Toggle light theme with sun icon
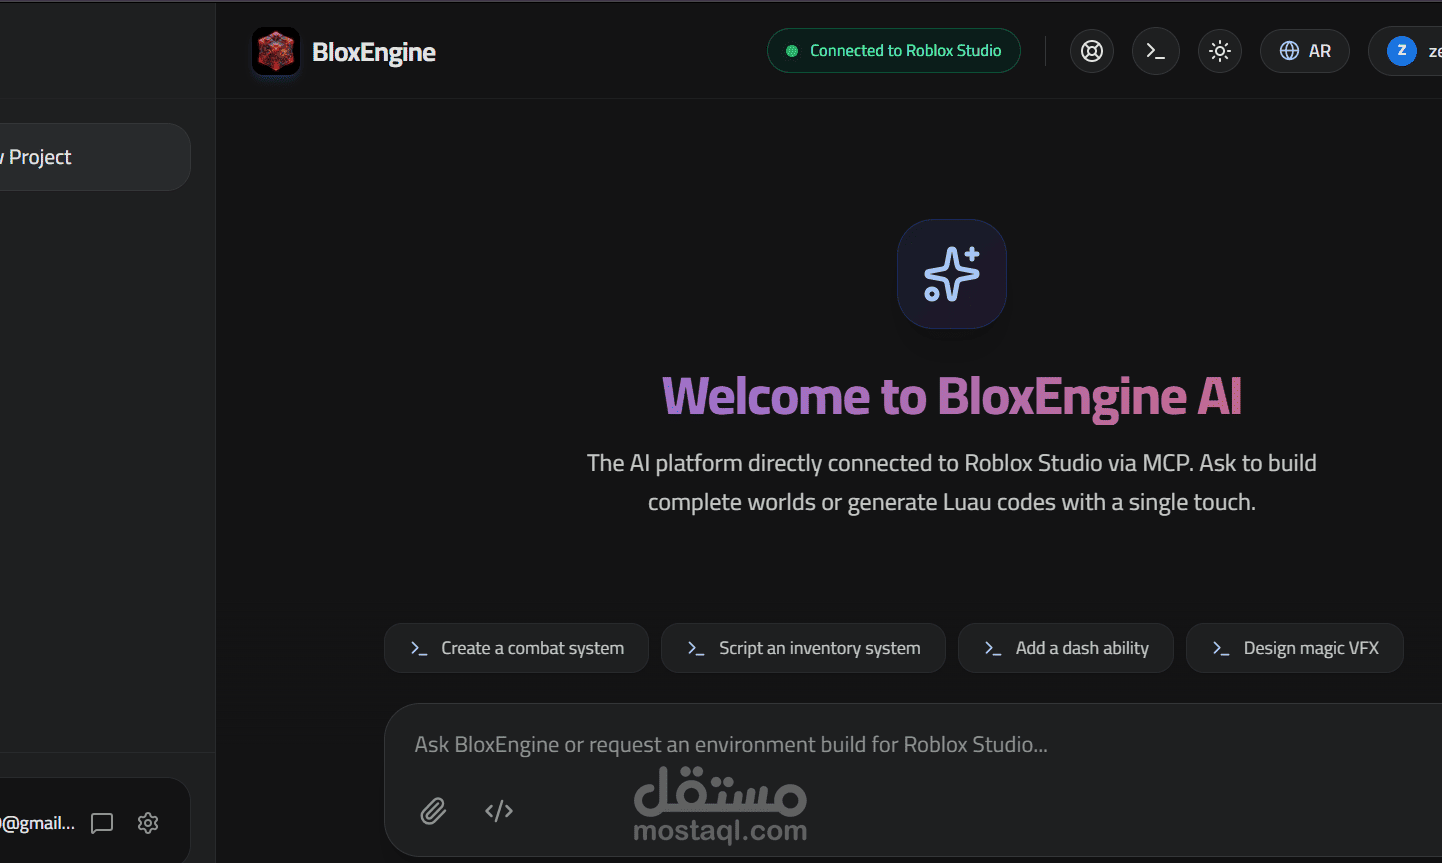Screen dimensions: 1442x863 point(1220,51)
